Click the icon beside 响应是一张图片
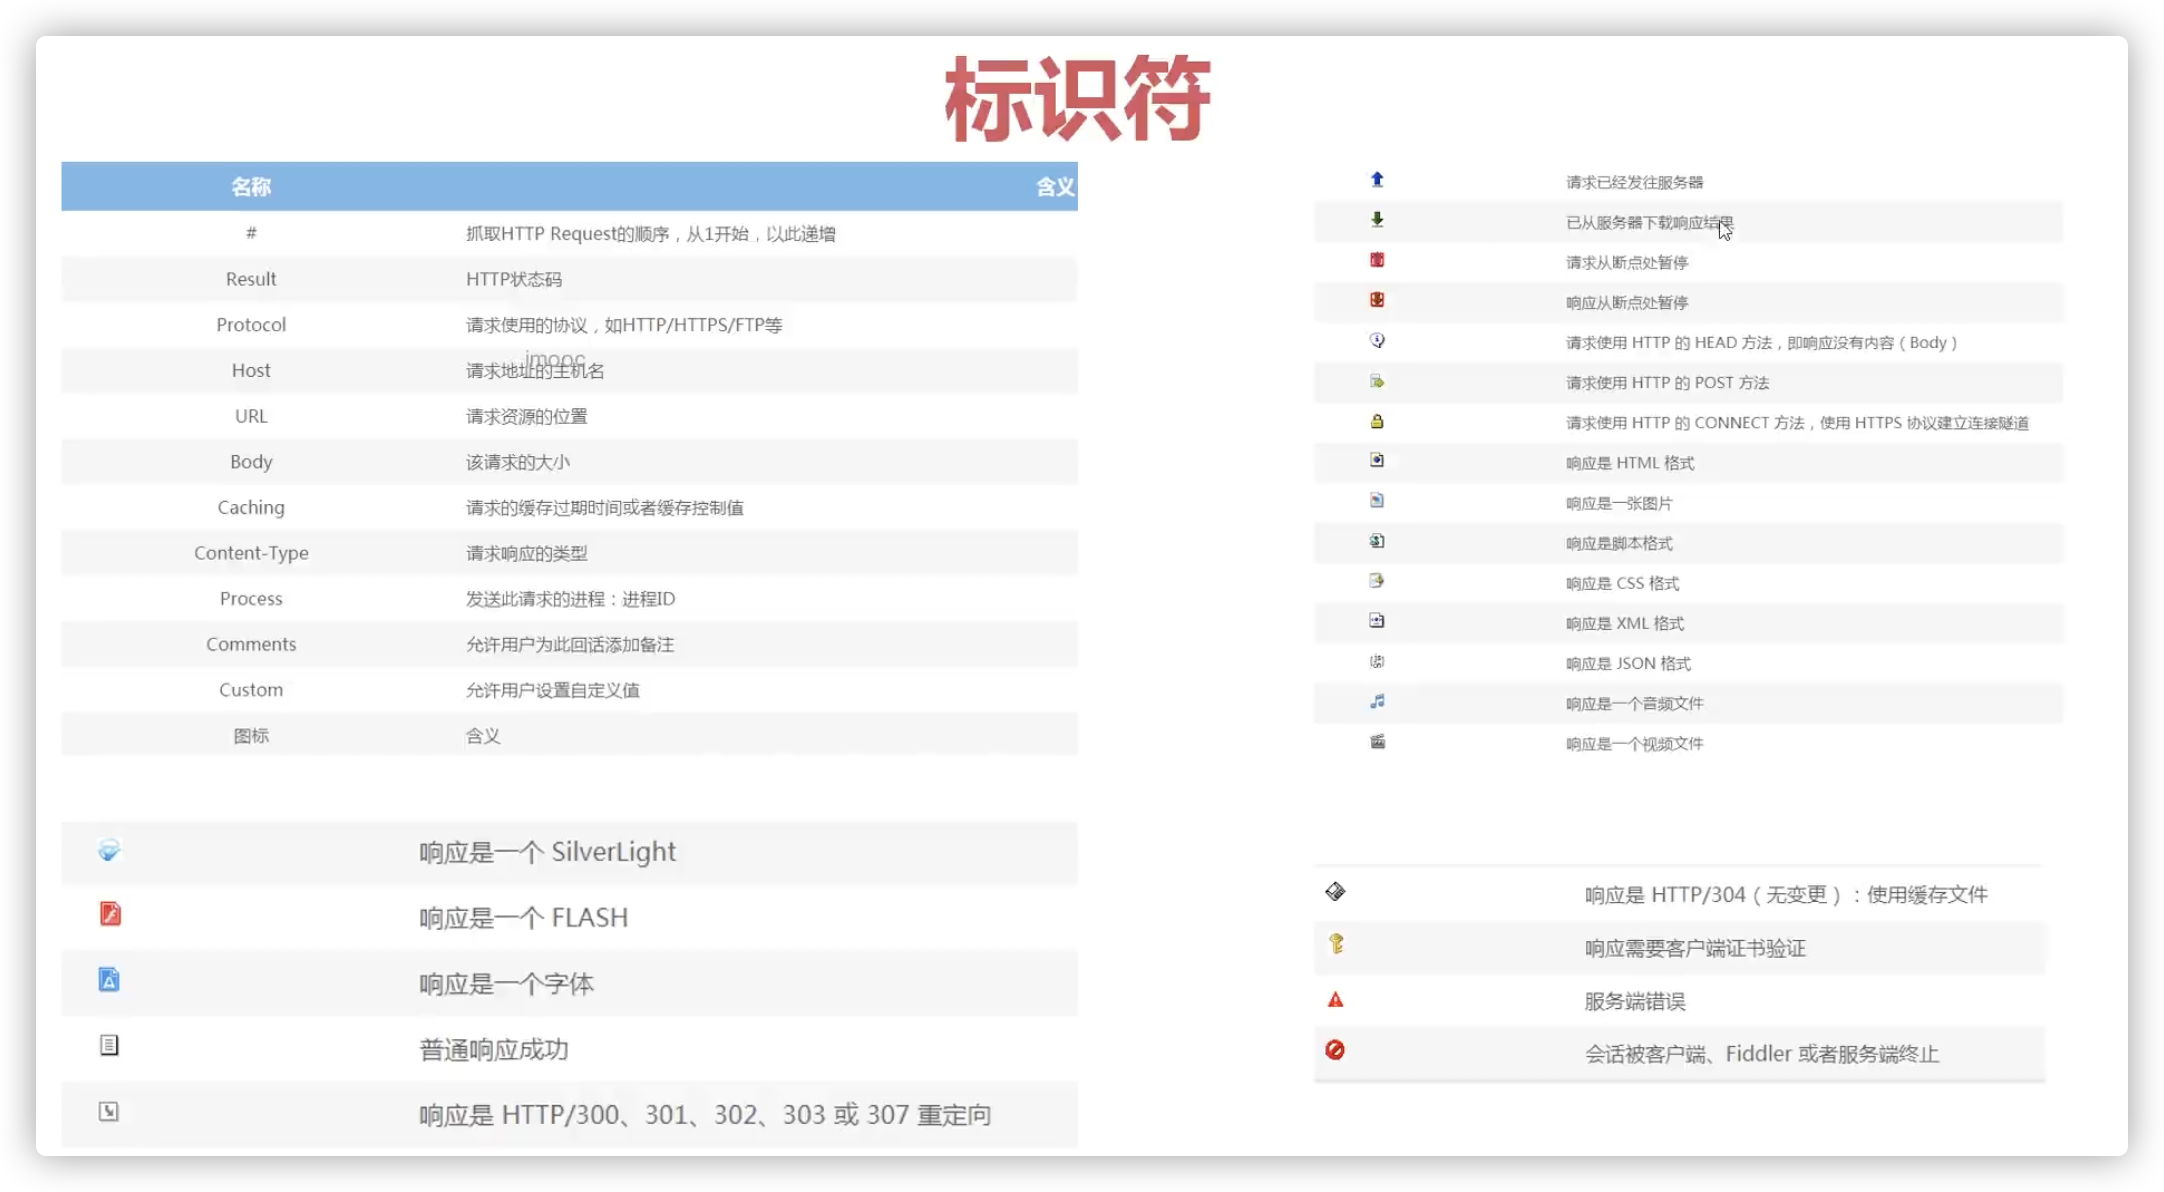 tap(1377, 500)
